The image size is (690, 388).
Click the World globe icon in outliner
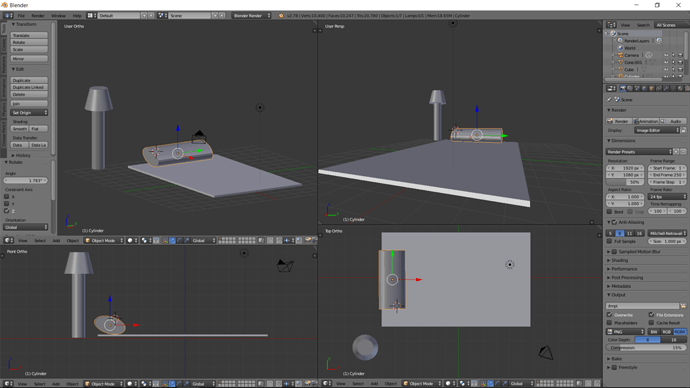[620, 48]
